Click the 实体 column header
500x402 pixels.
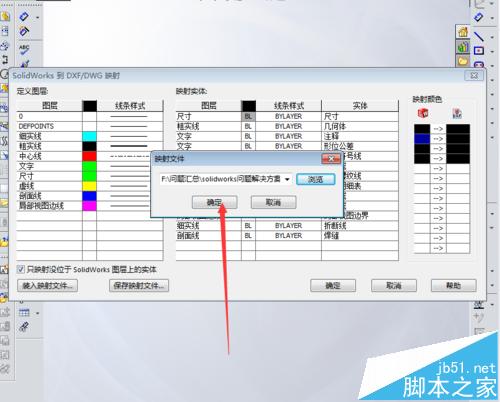tap(360, 106)
